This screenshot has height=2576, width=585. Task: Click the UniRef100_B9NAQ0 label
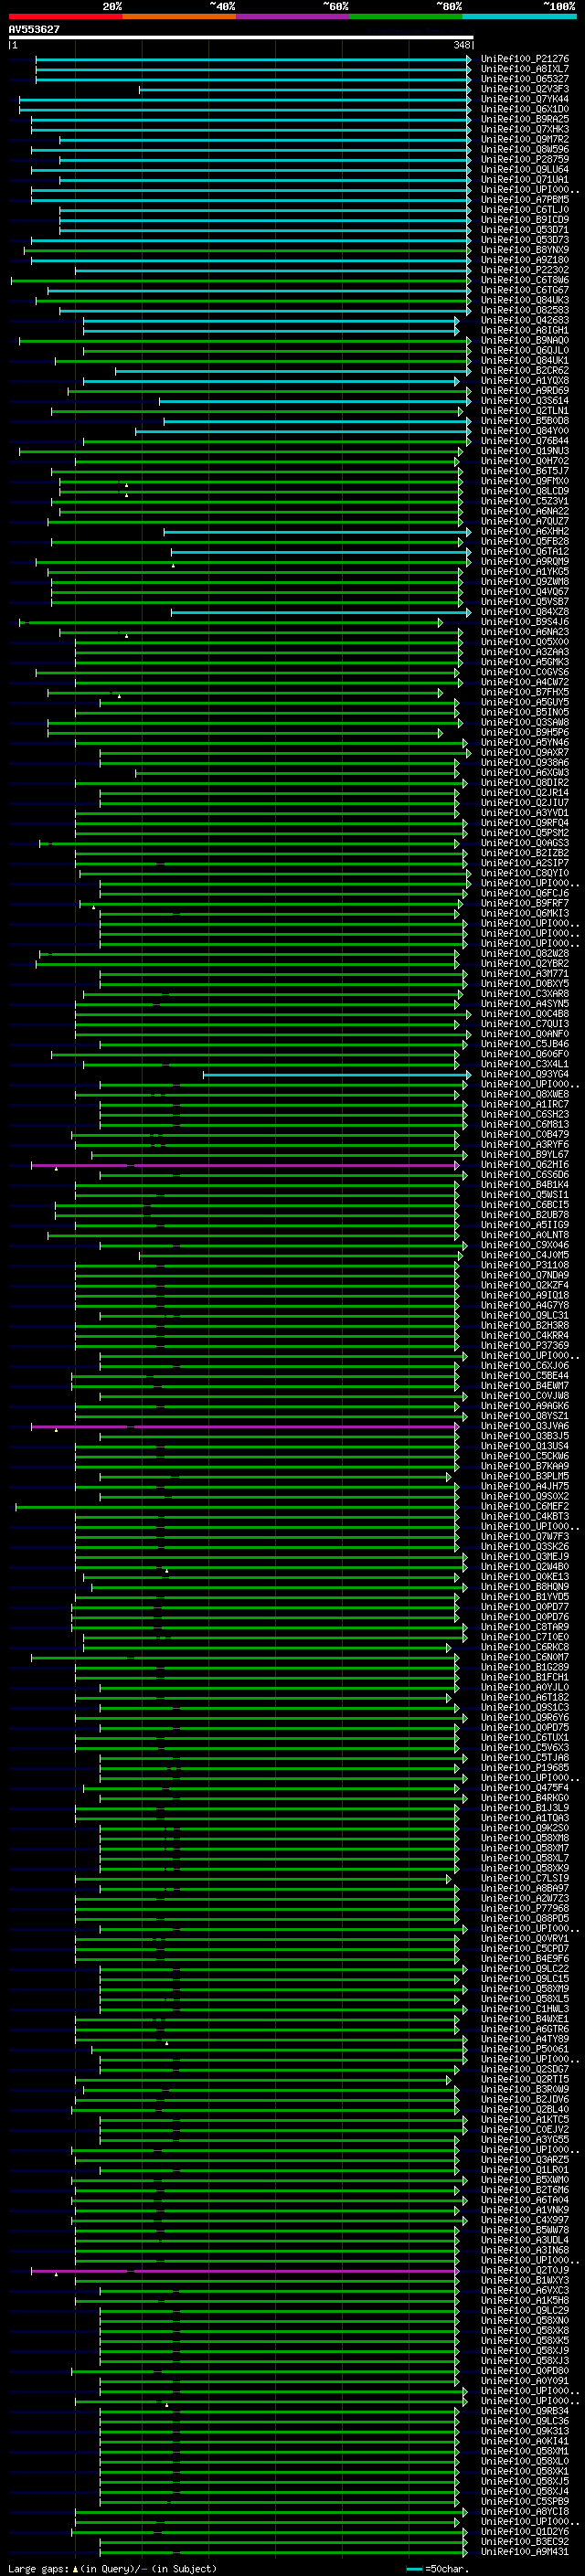click(524, 340)
